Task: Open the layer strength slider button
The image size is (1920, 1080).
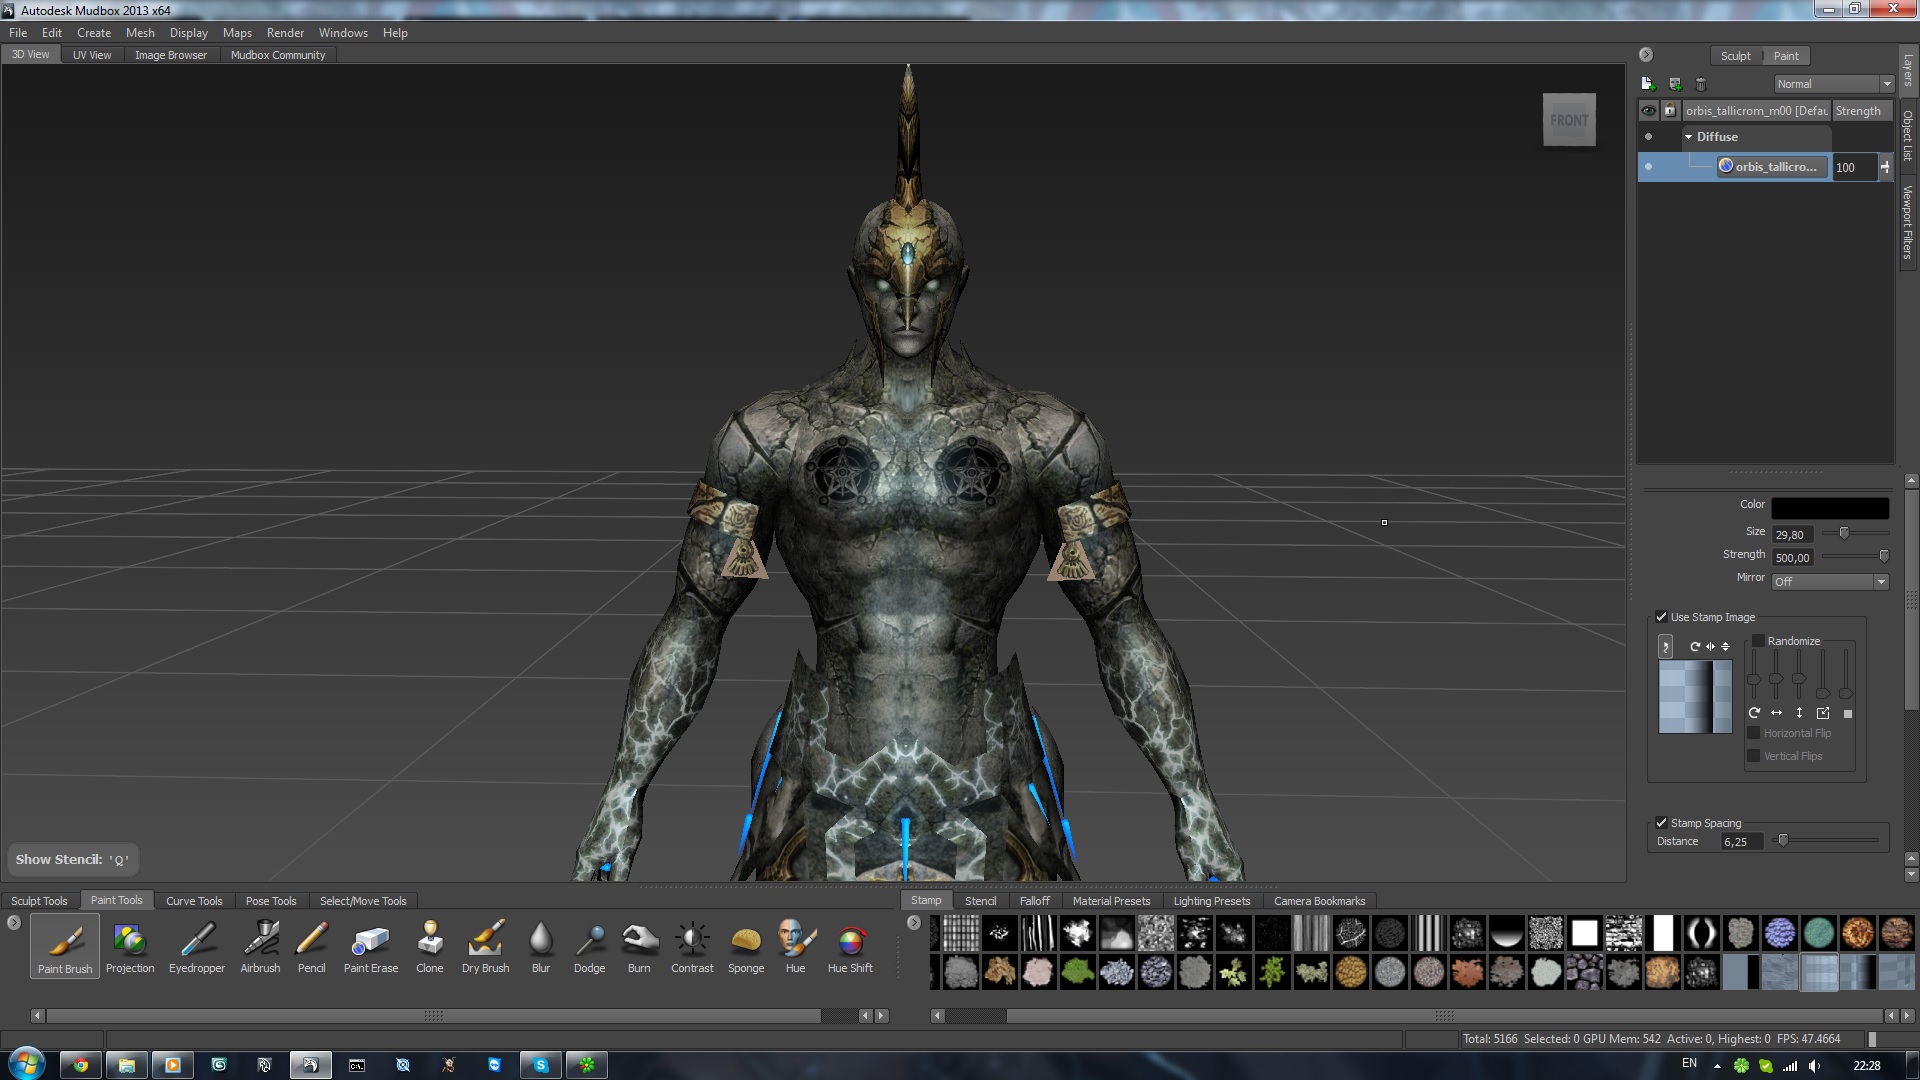Action: coord(1885,167)
